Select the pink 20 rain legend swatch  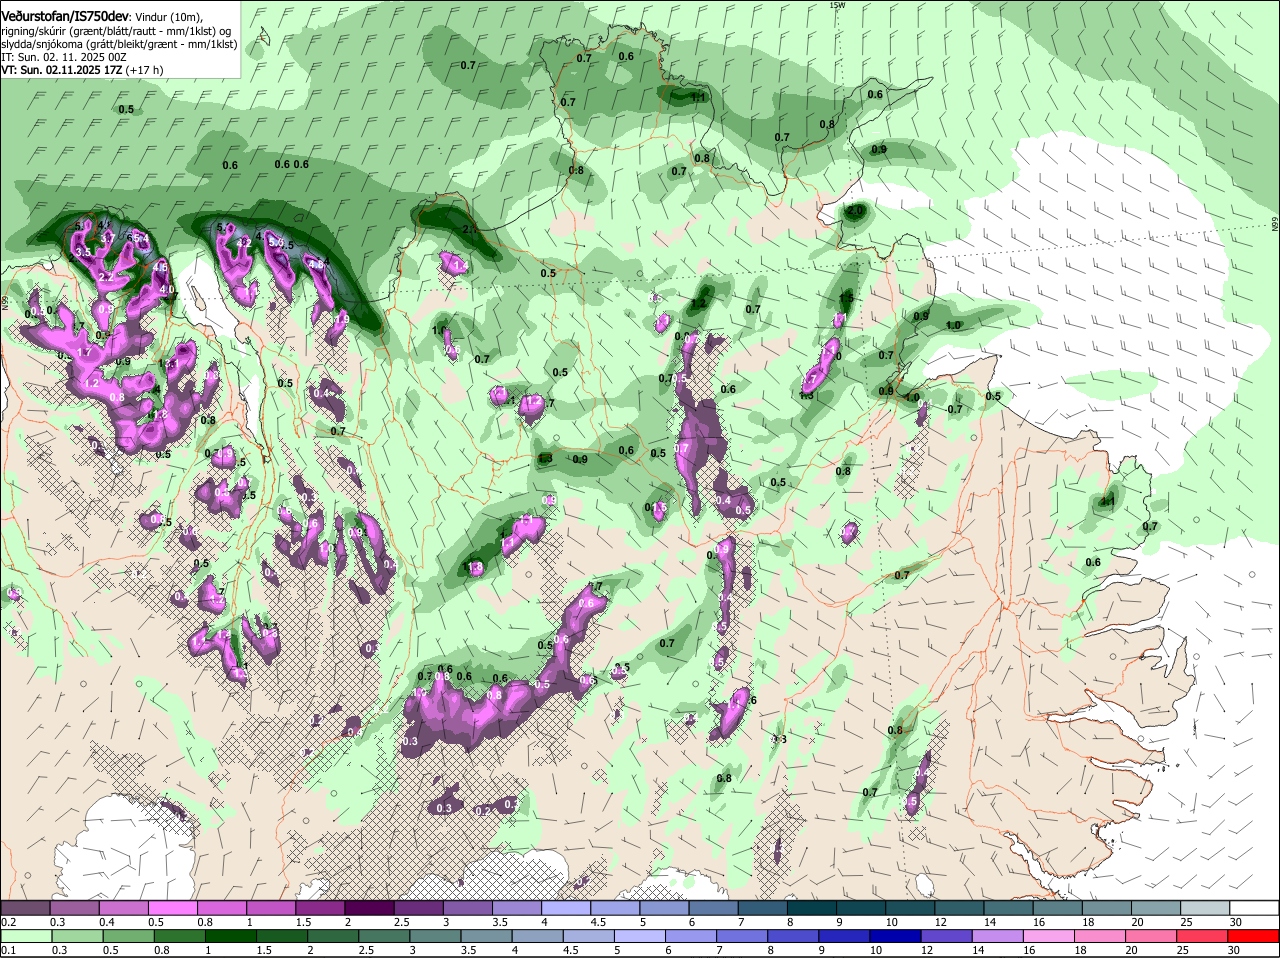[1152, 936]
